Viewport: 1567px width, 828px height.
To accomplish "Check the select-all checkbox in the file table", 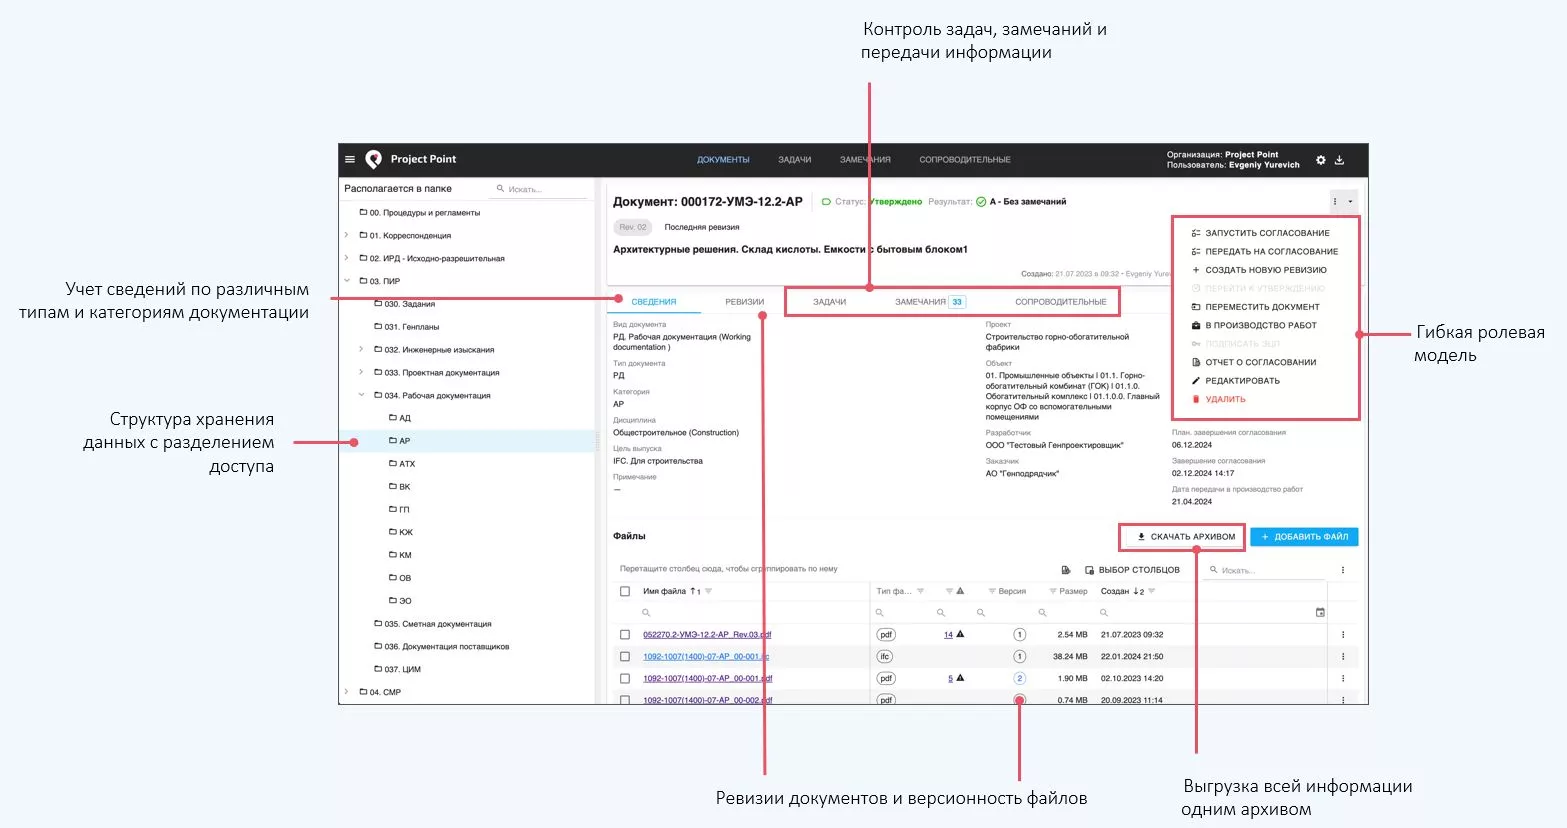I will click(x=625, y=590).
